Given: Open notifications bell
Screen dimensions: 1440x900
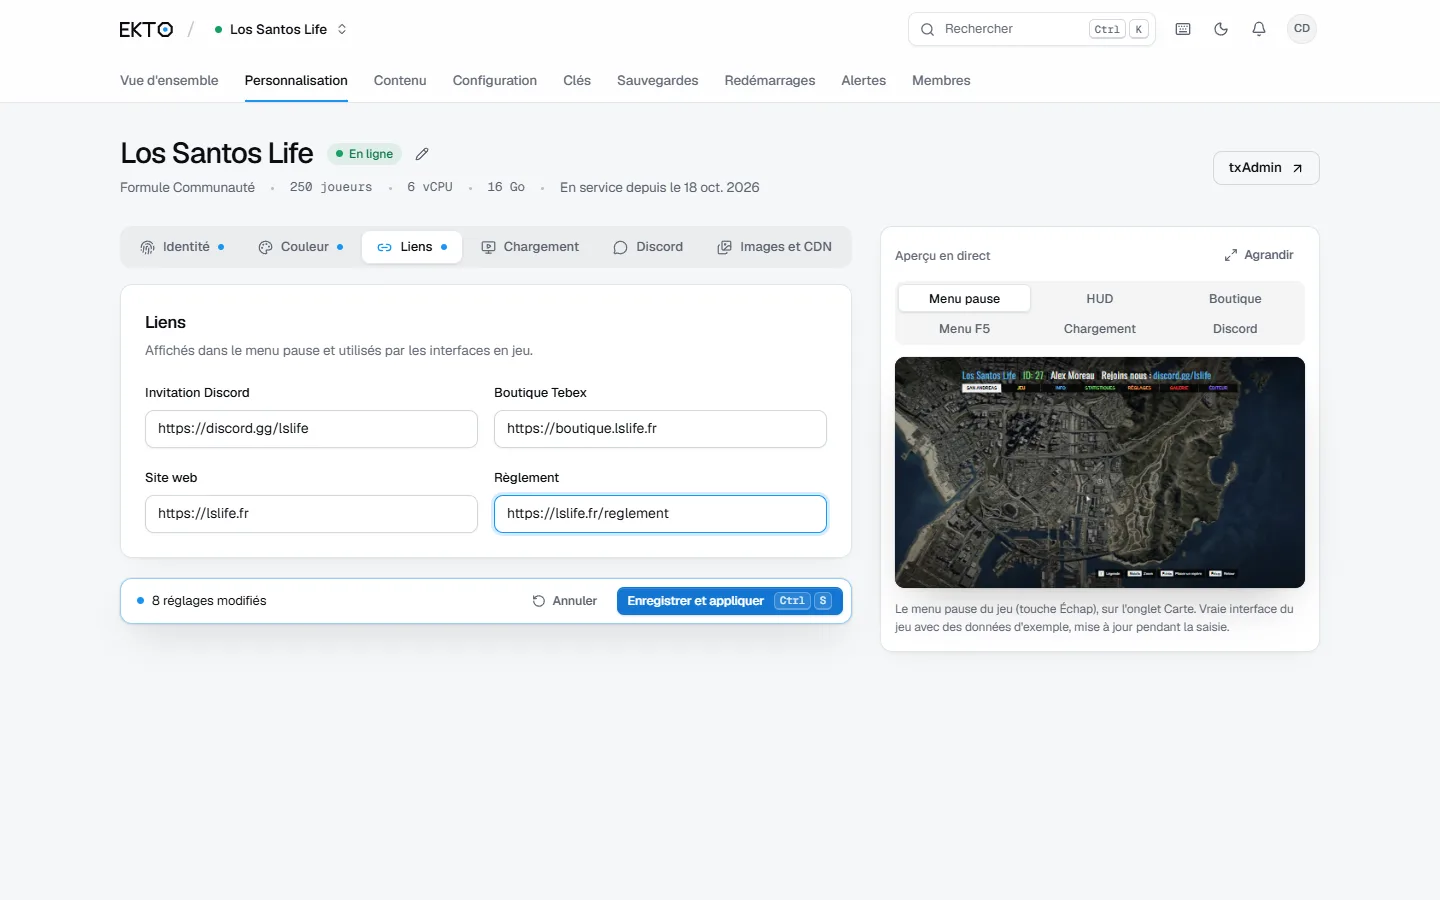Looking at the screenshot, I should pyautogui.click(x=1259, y=29).
